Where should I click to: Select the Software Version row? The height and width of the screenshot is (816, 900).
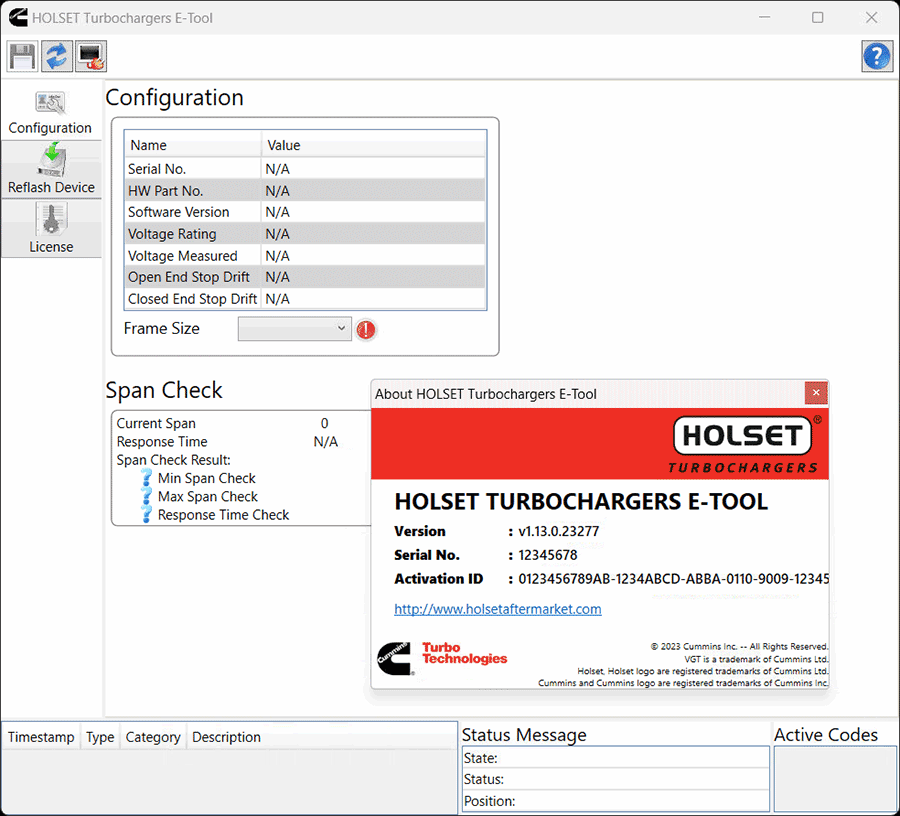305,212
